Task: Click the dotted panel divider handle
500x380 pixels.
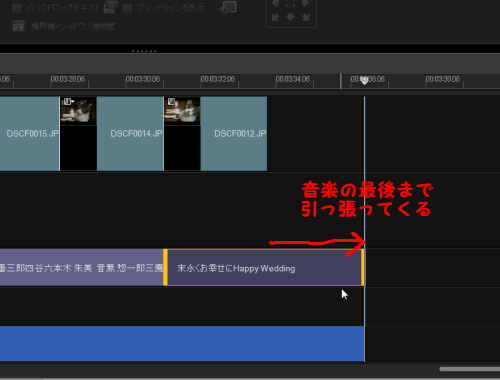Action: click(144, 51)
